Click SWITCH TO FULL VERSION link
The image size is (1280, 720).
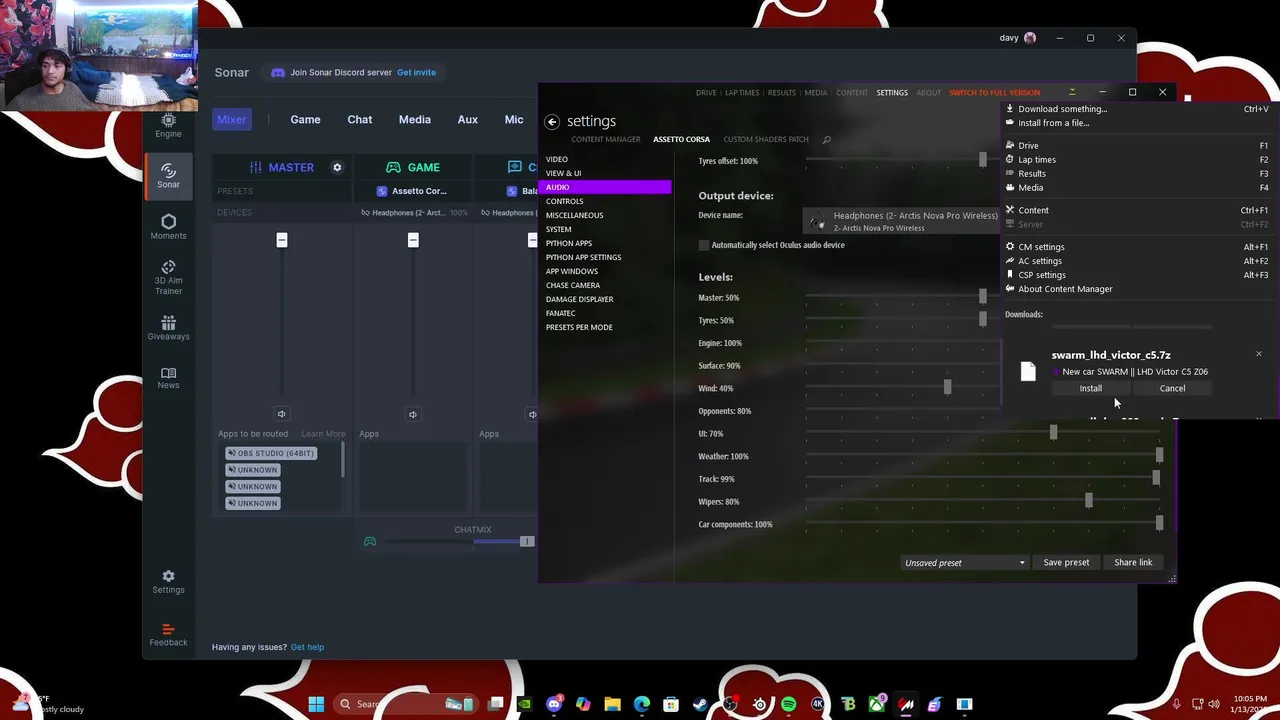point(994,92)
